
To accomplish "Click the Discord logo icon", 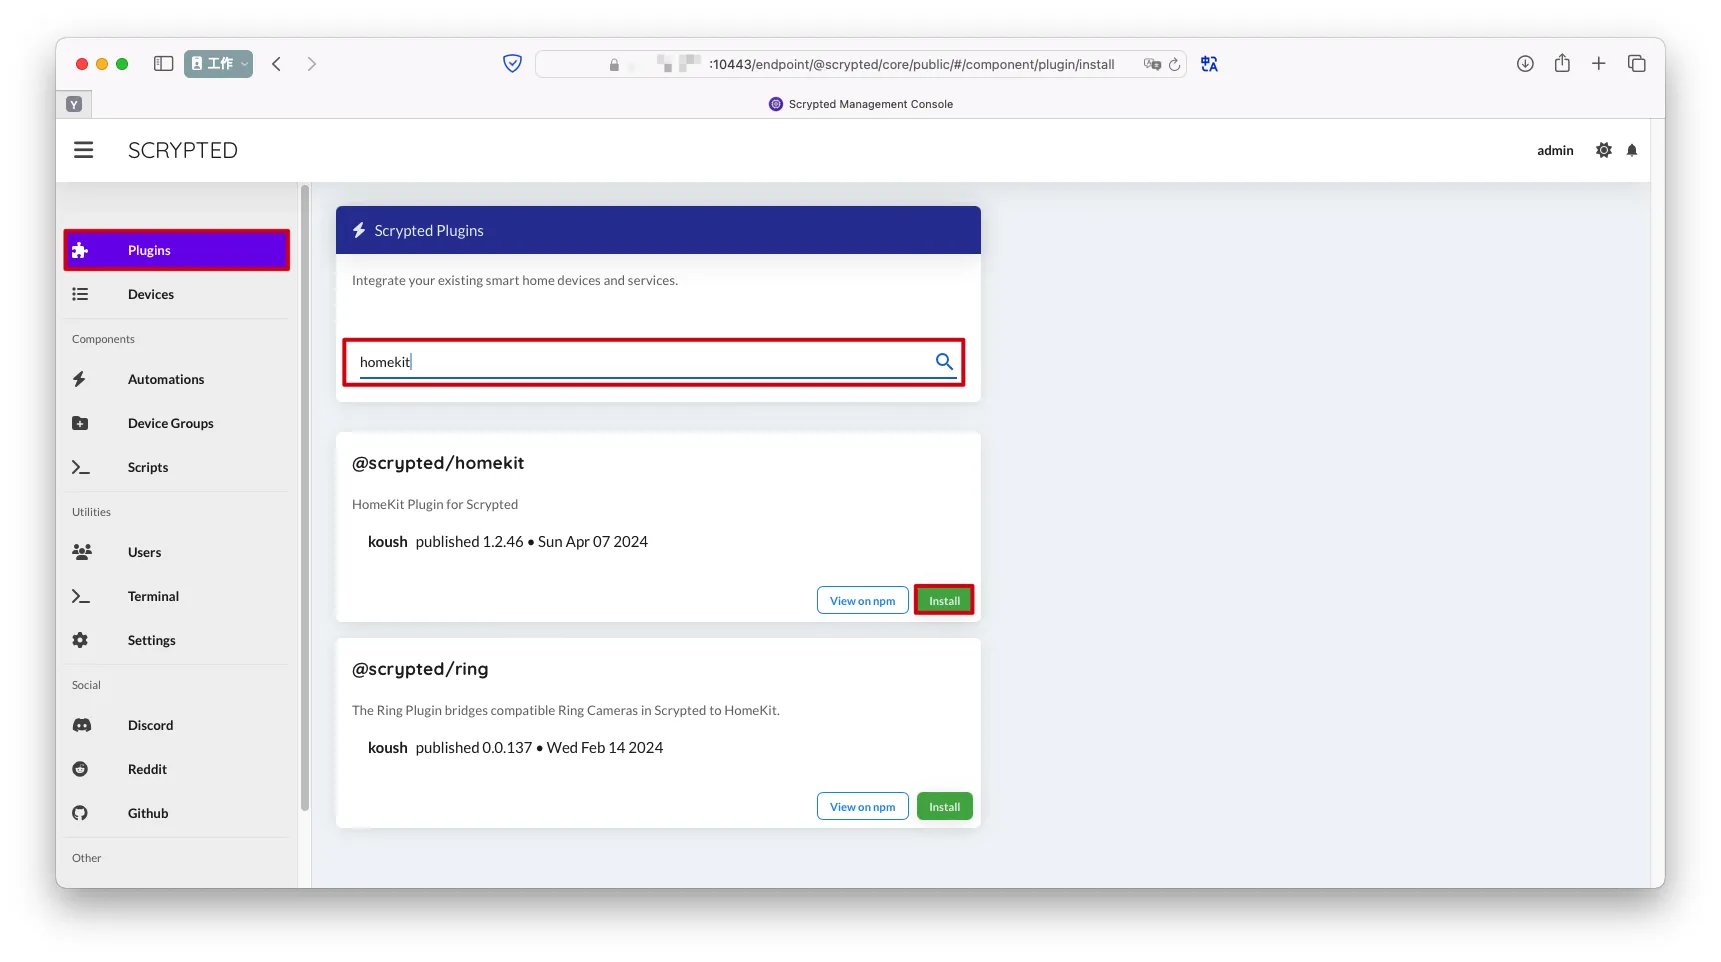I will coord(82,725).
